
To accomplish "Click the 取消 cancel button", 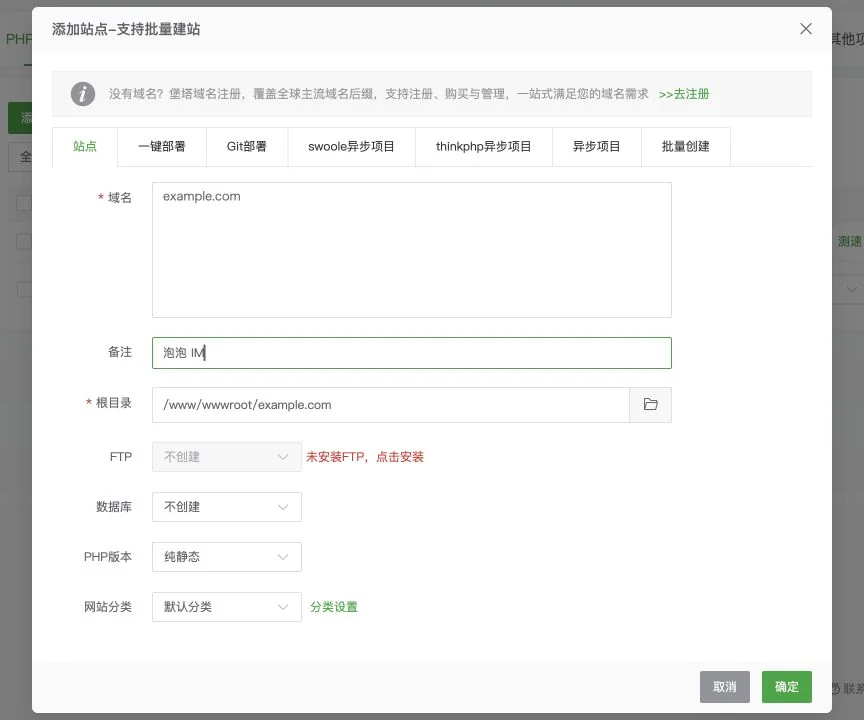I will [x=725, y=687].
